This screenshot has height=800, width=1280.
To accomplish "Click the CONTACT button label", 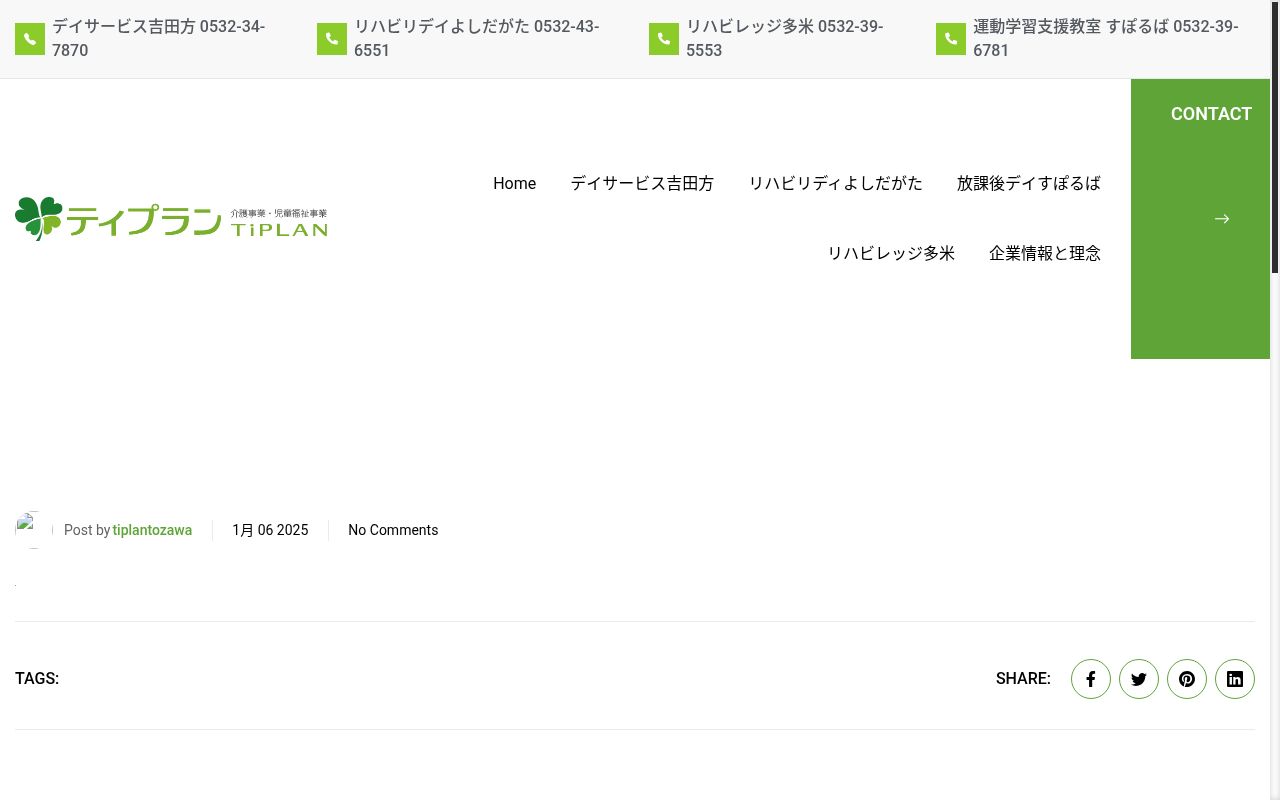I will 1211,114.
